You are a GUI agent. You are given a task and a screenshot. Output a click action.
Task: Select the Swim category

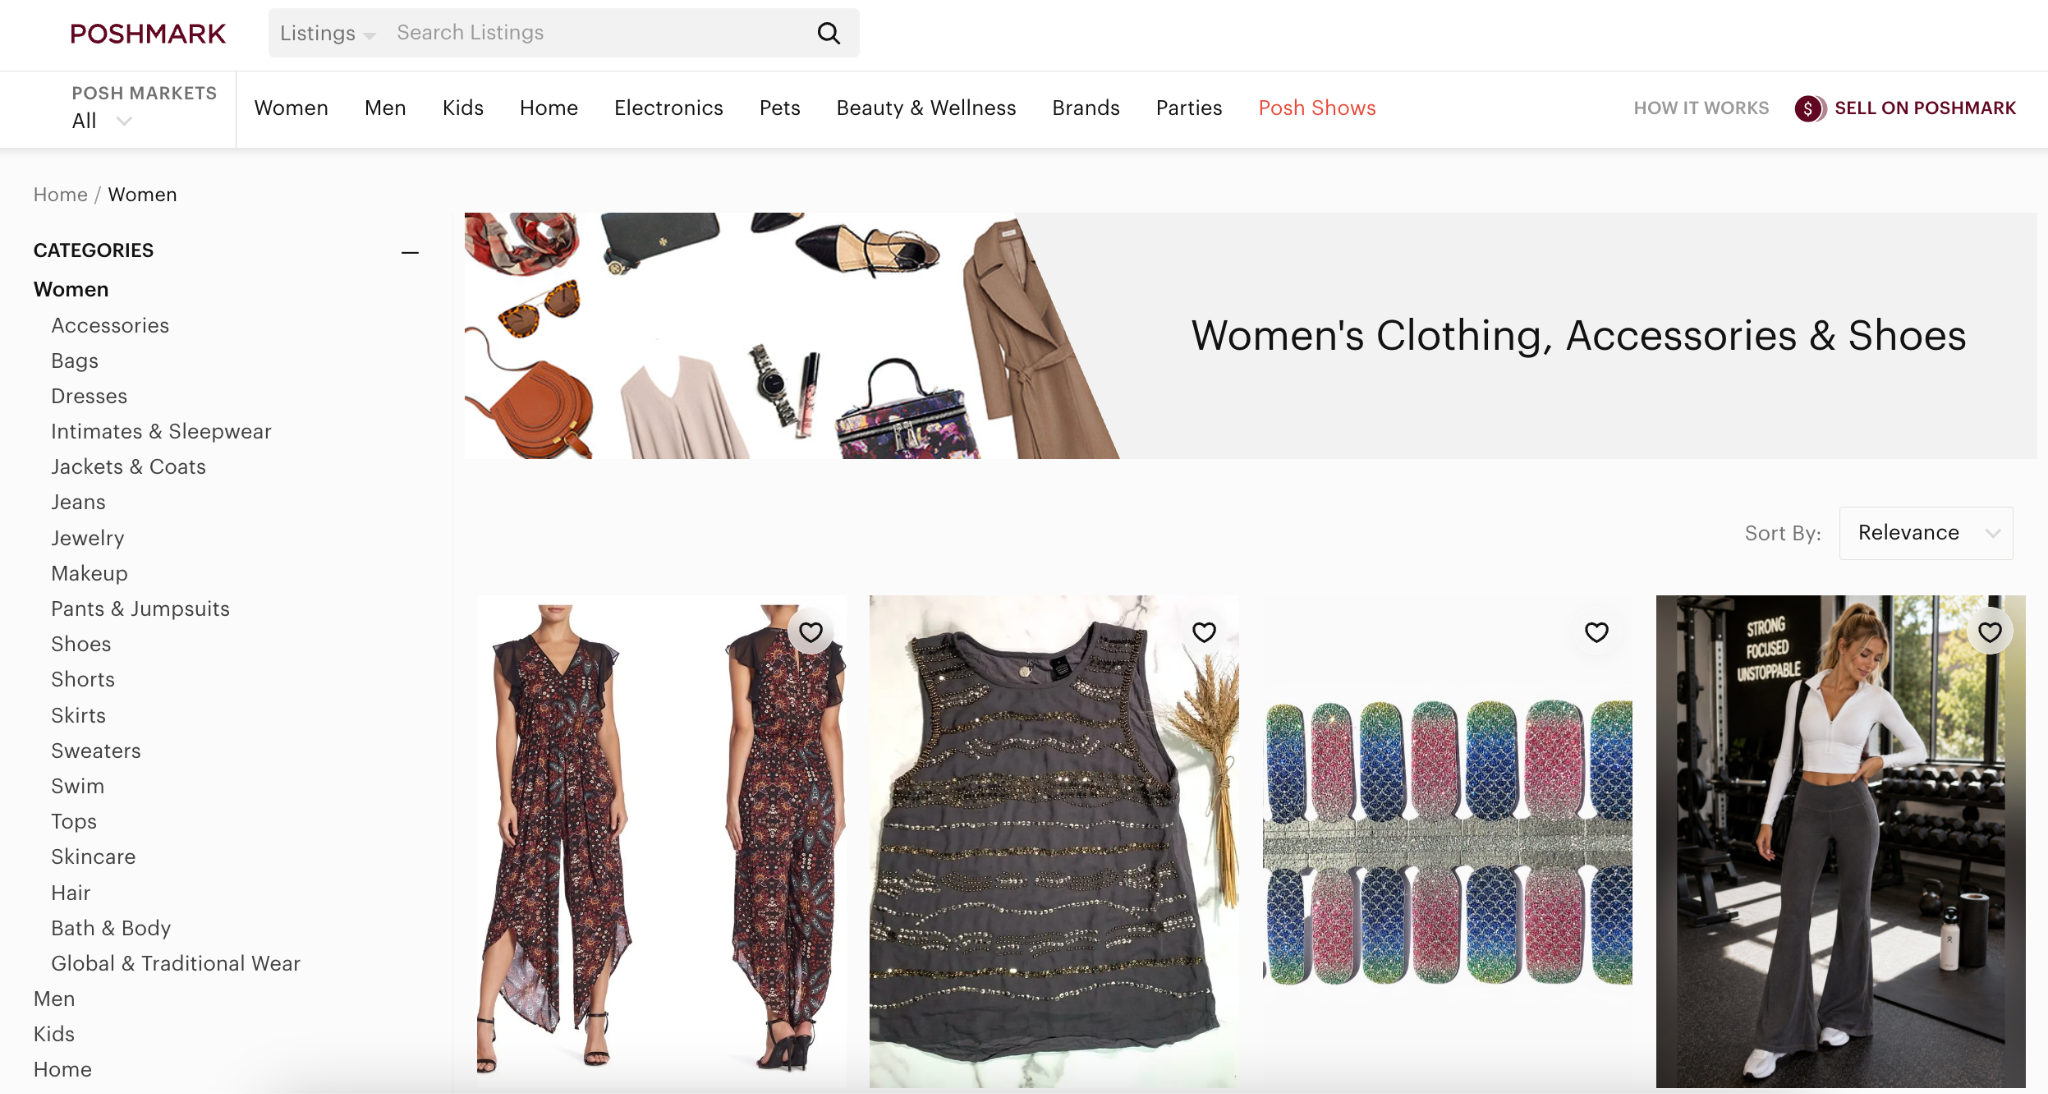[x=77, y=787]
